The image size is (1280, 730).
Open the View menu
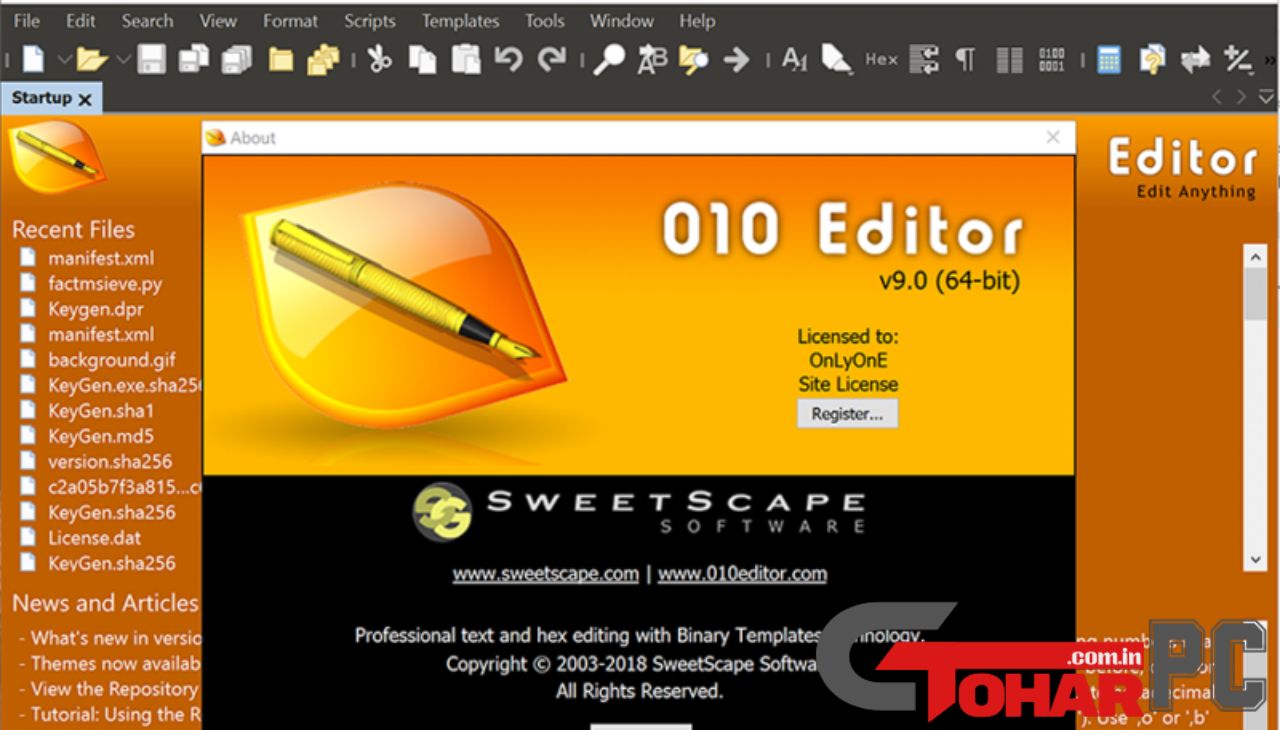pos(218,20)
